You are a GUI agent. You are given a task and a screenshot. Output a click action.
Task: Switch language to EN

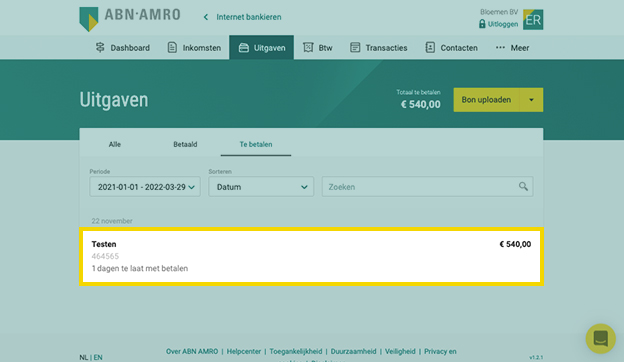[98, 357]
